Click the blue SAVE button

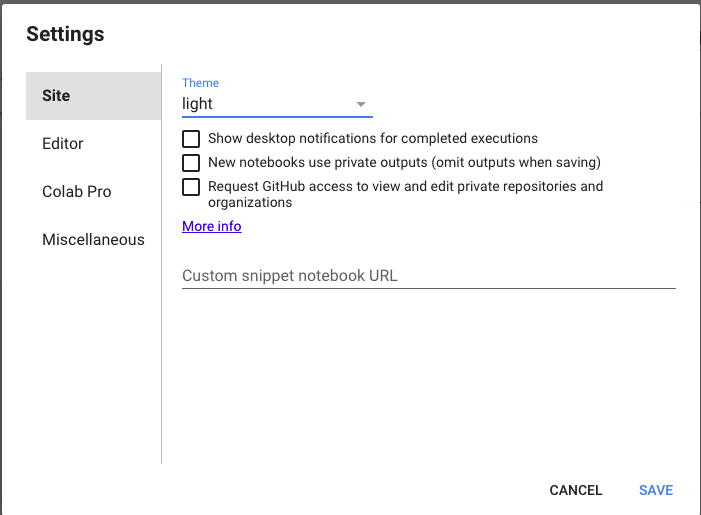[656, 490]
